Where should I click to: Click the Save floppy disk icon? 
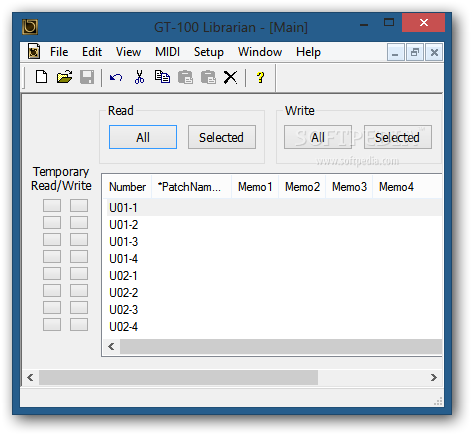click(87, 77)
